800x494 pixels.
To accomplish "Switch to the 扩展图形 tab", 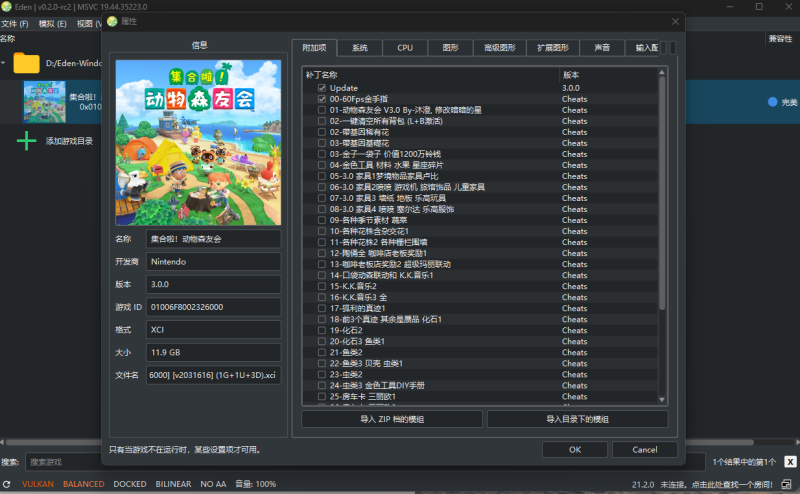I will click(x=553, y=47).
